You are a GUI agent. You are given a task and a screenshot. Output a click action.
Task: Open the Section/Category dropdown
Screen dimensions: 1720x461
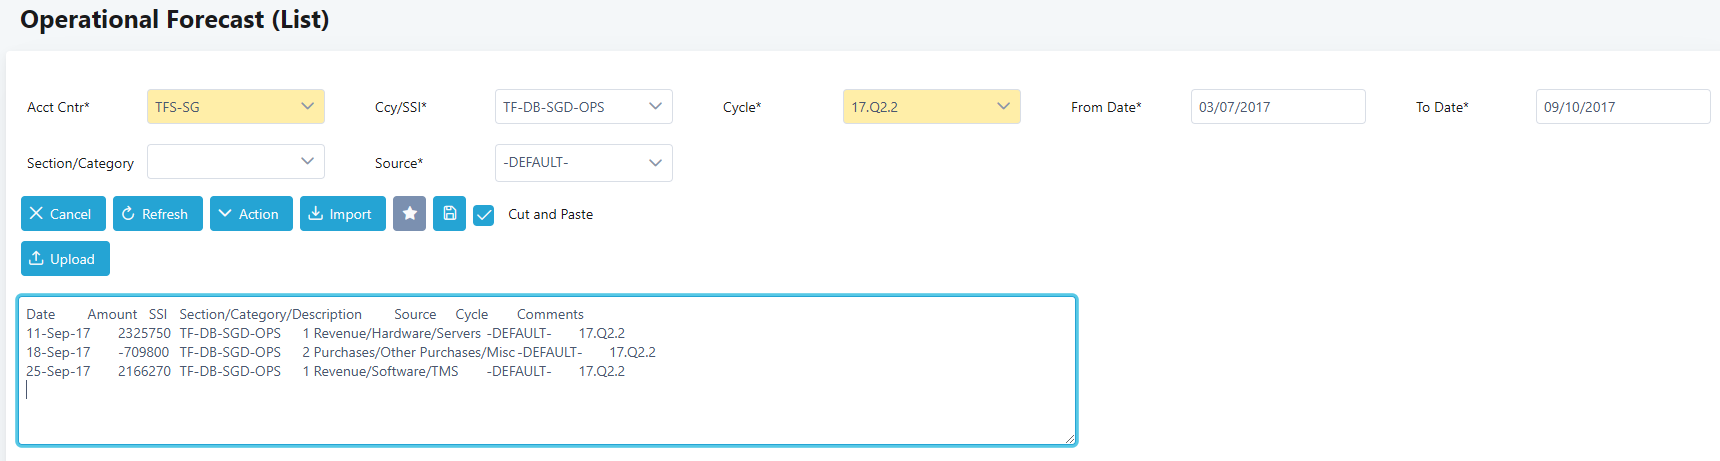click(x=236, y=162)
